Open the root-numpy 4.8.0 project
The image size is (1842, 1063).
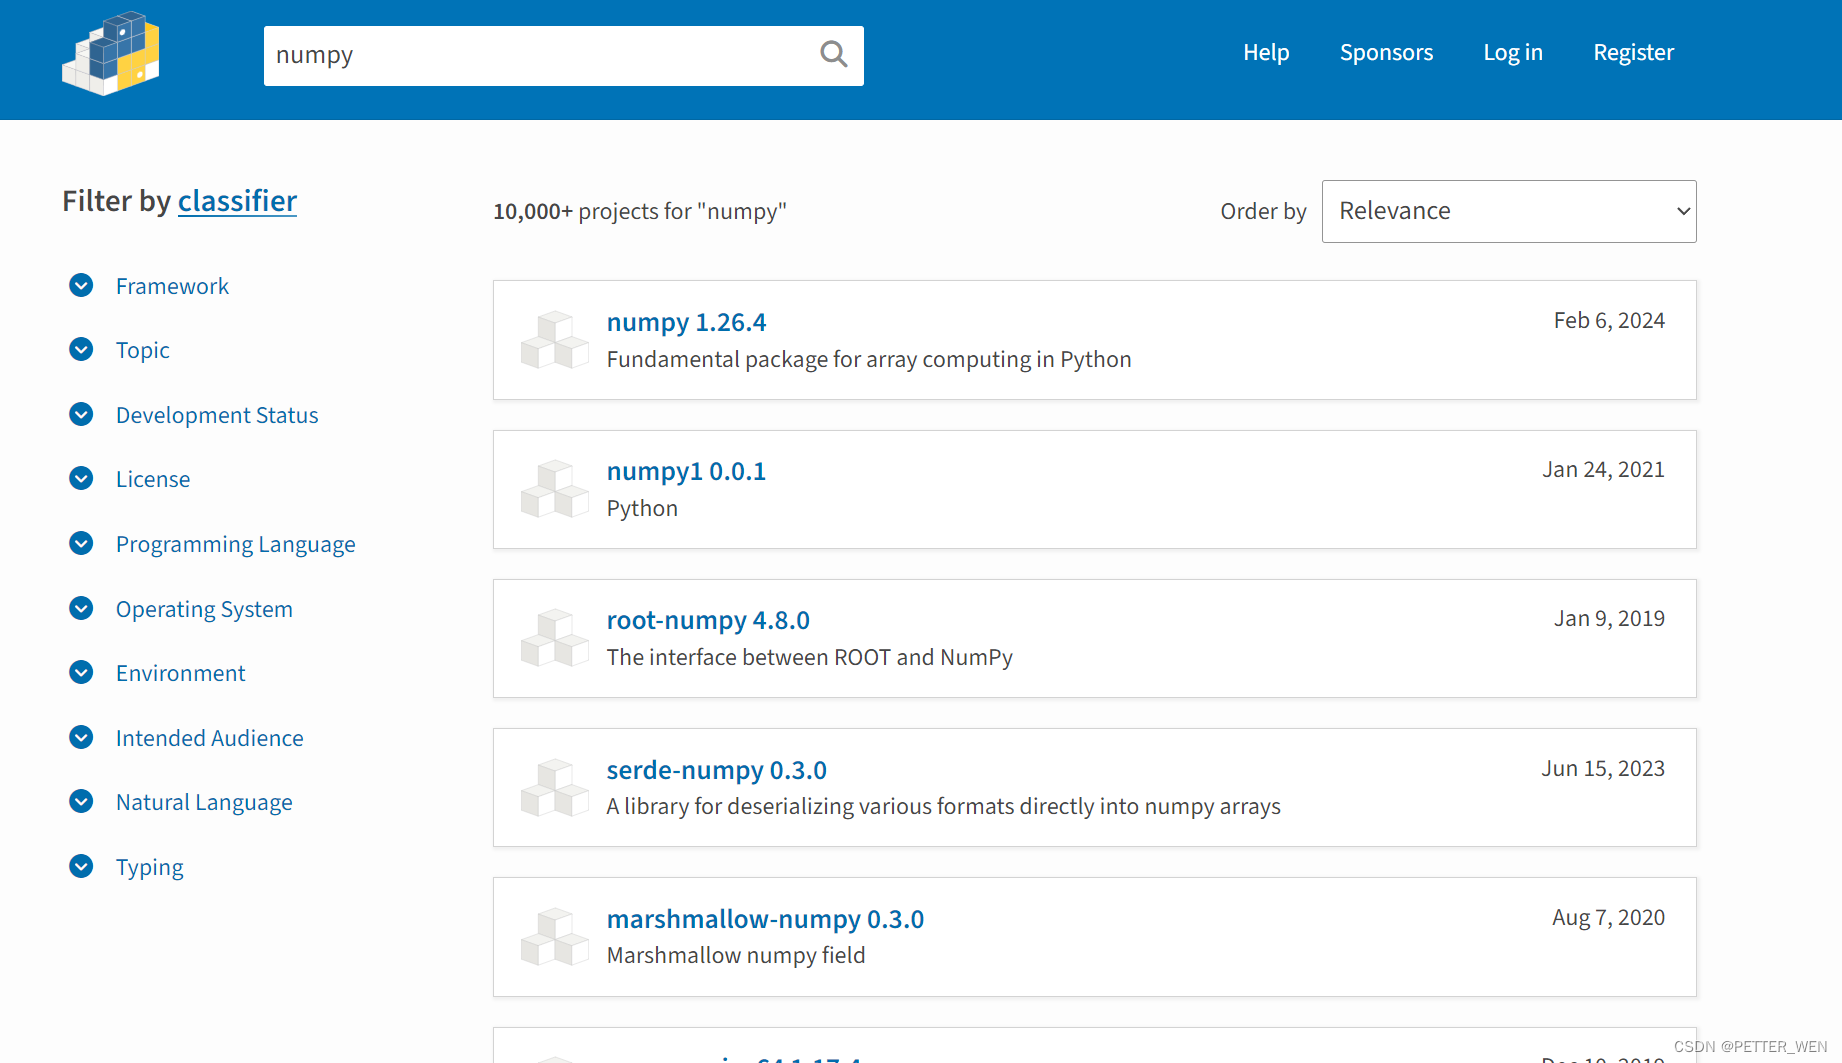tap(708, 620)
